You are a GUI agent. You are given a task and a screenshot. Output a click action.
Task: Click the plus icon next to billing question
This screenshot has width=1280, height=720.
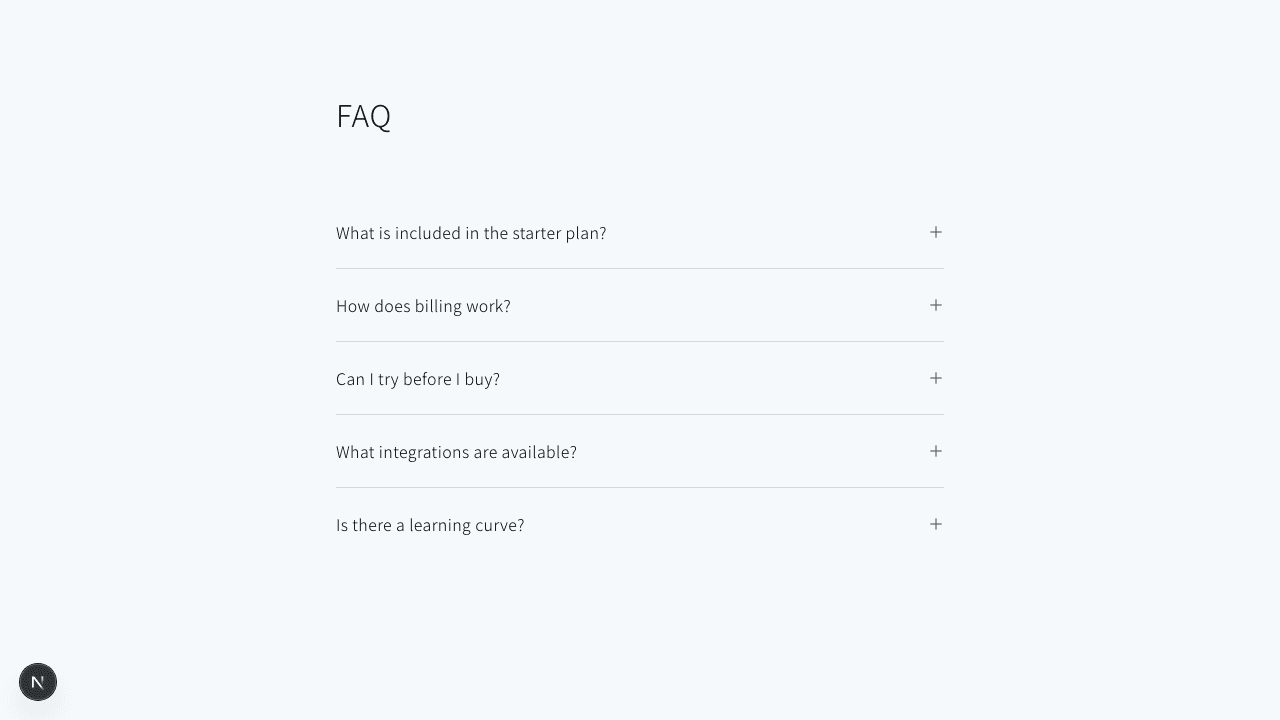(936, 305)
